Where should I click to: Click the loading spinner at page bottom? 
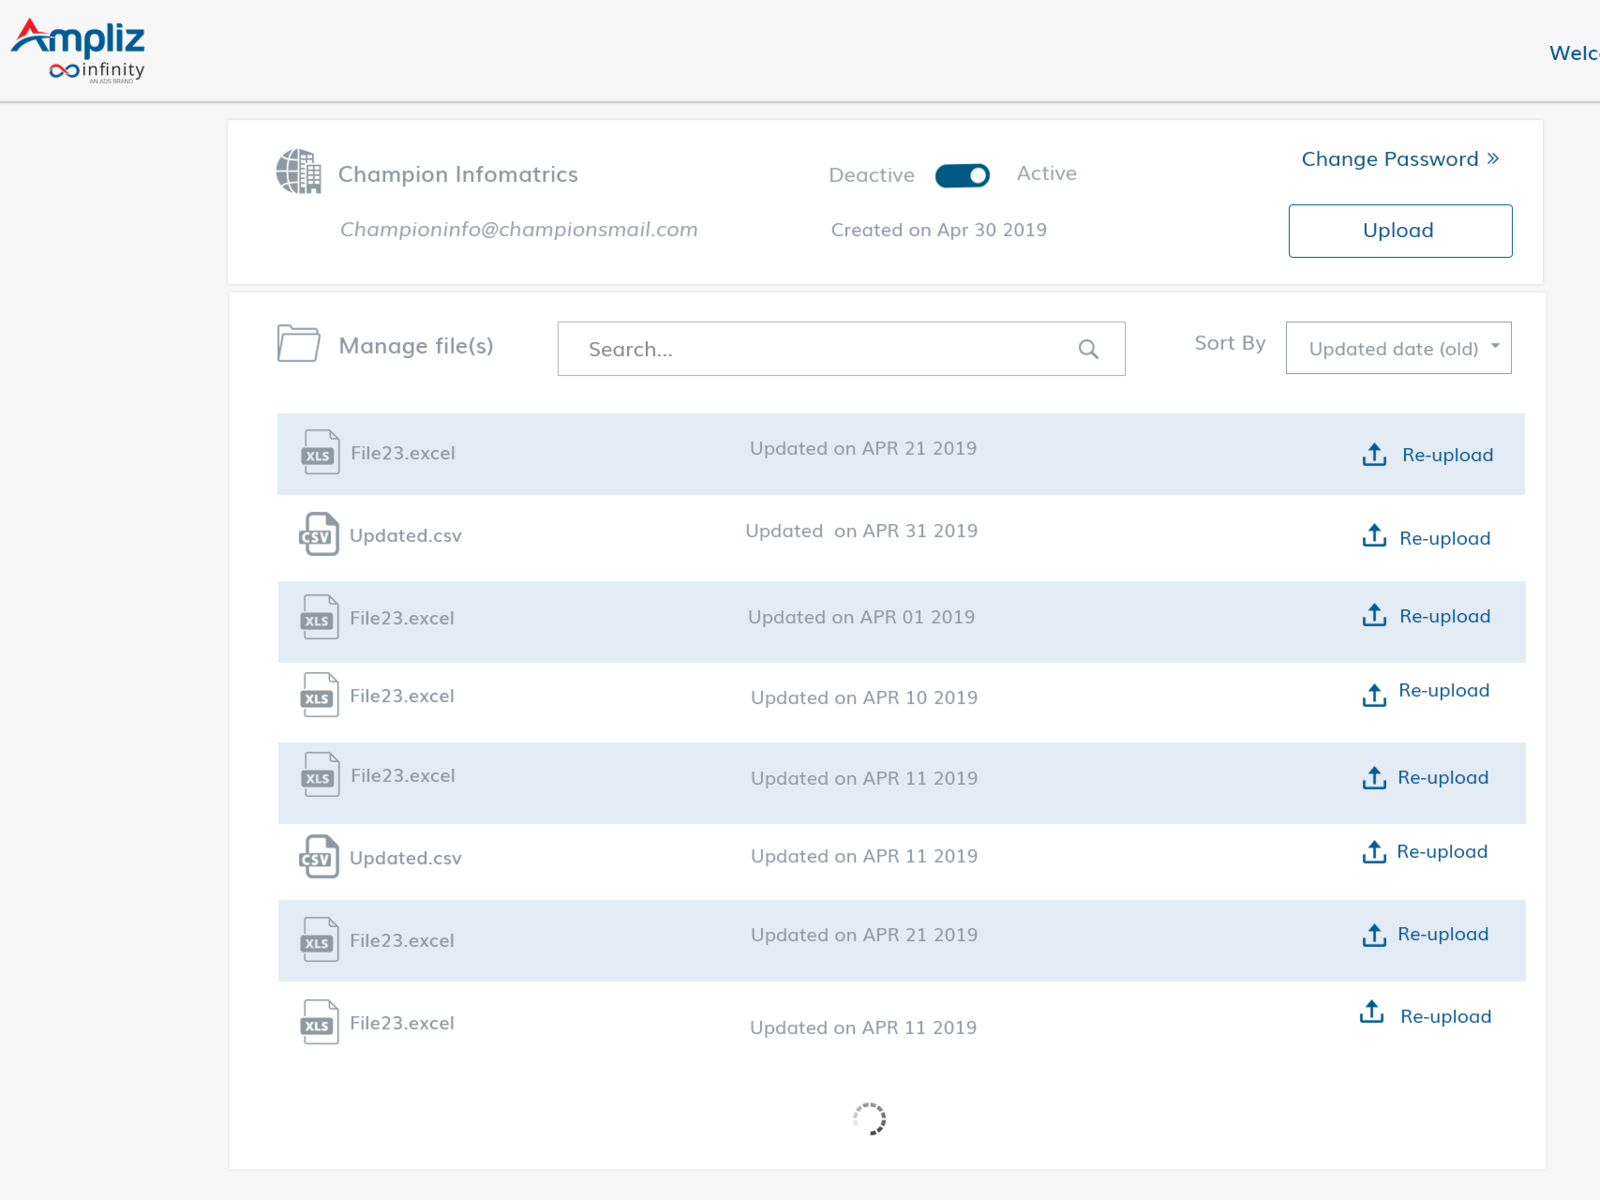point(869,1119)
